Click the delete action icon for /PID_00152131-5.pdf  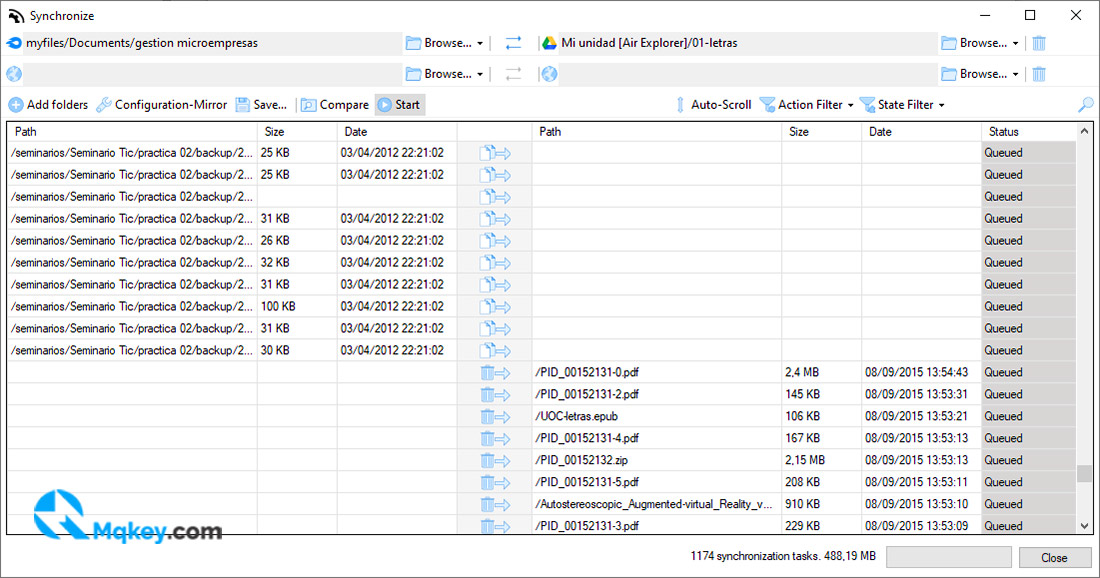coord(495,482)
